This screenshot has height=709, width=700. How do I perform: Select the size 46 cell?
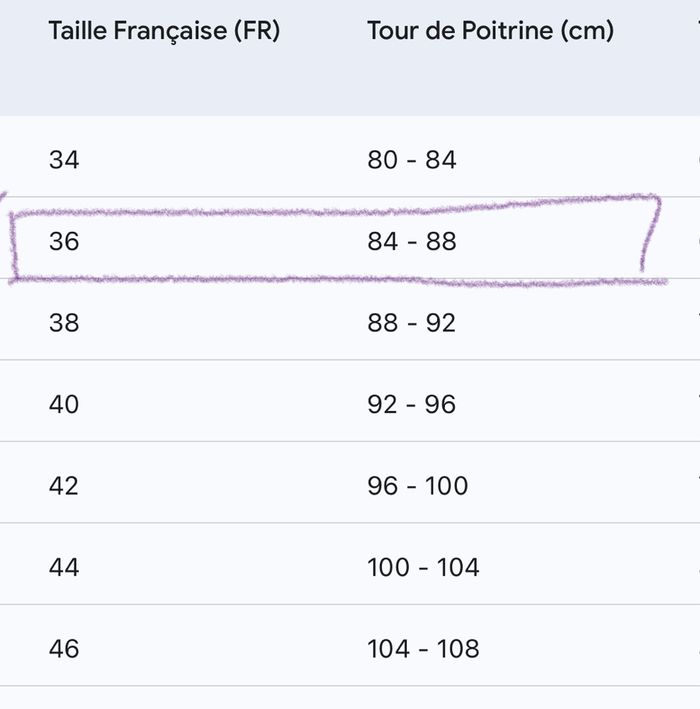coord(64,649)
